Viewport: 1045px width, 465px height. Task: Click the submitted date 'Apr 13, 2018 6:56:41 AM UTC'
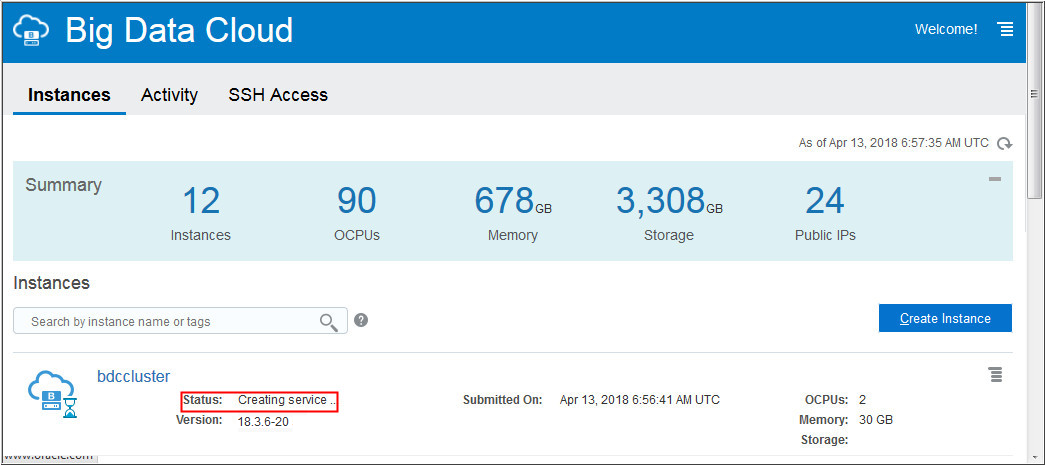click(x=640, y=400)
